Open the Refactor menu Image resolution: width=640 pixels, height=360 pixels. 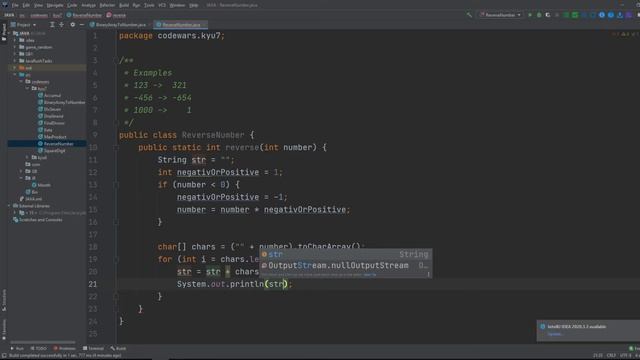coord(107,5)
